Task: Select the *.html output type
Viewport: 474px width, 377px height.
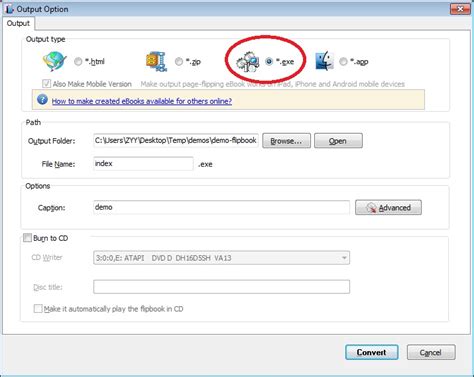Action: click(x=78, y=62)
